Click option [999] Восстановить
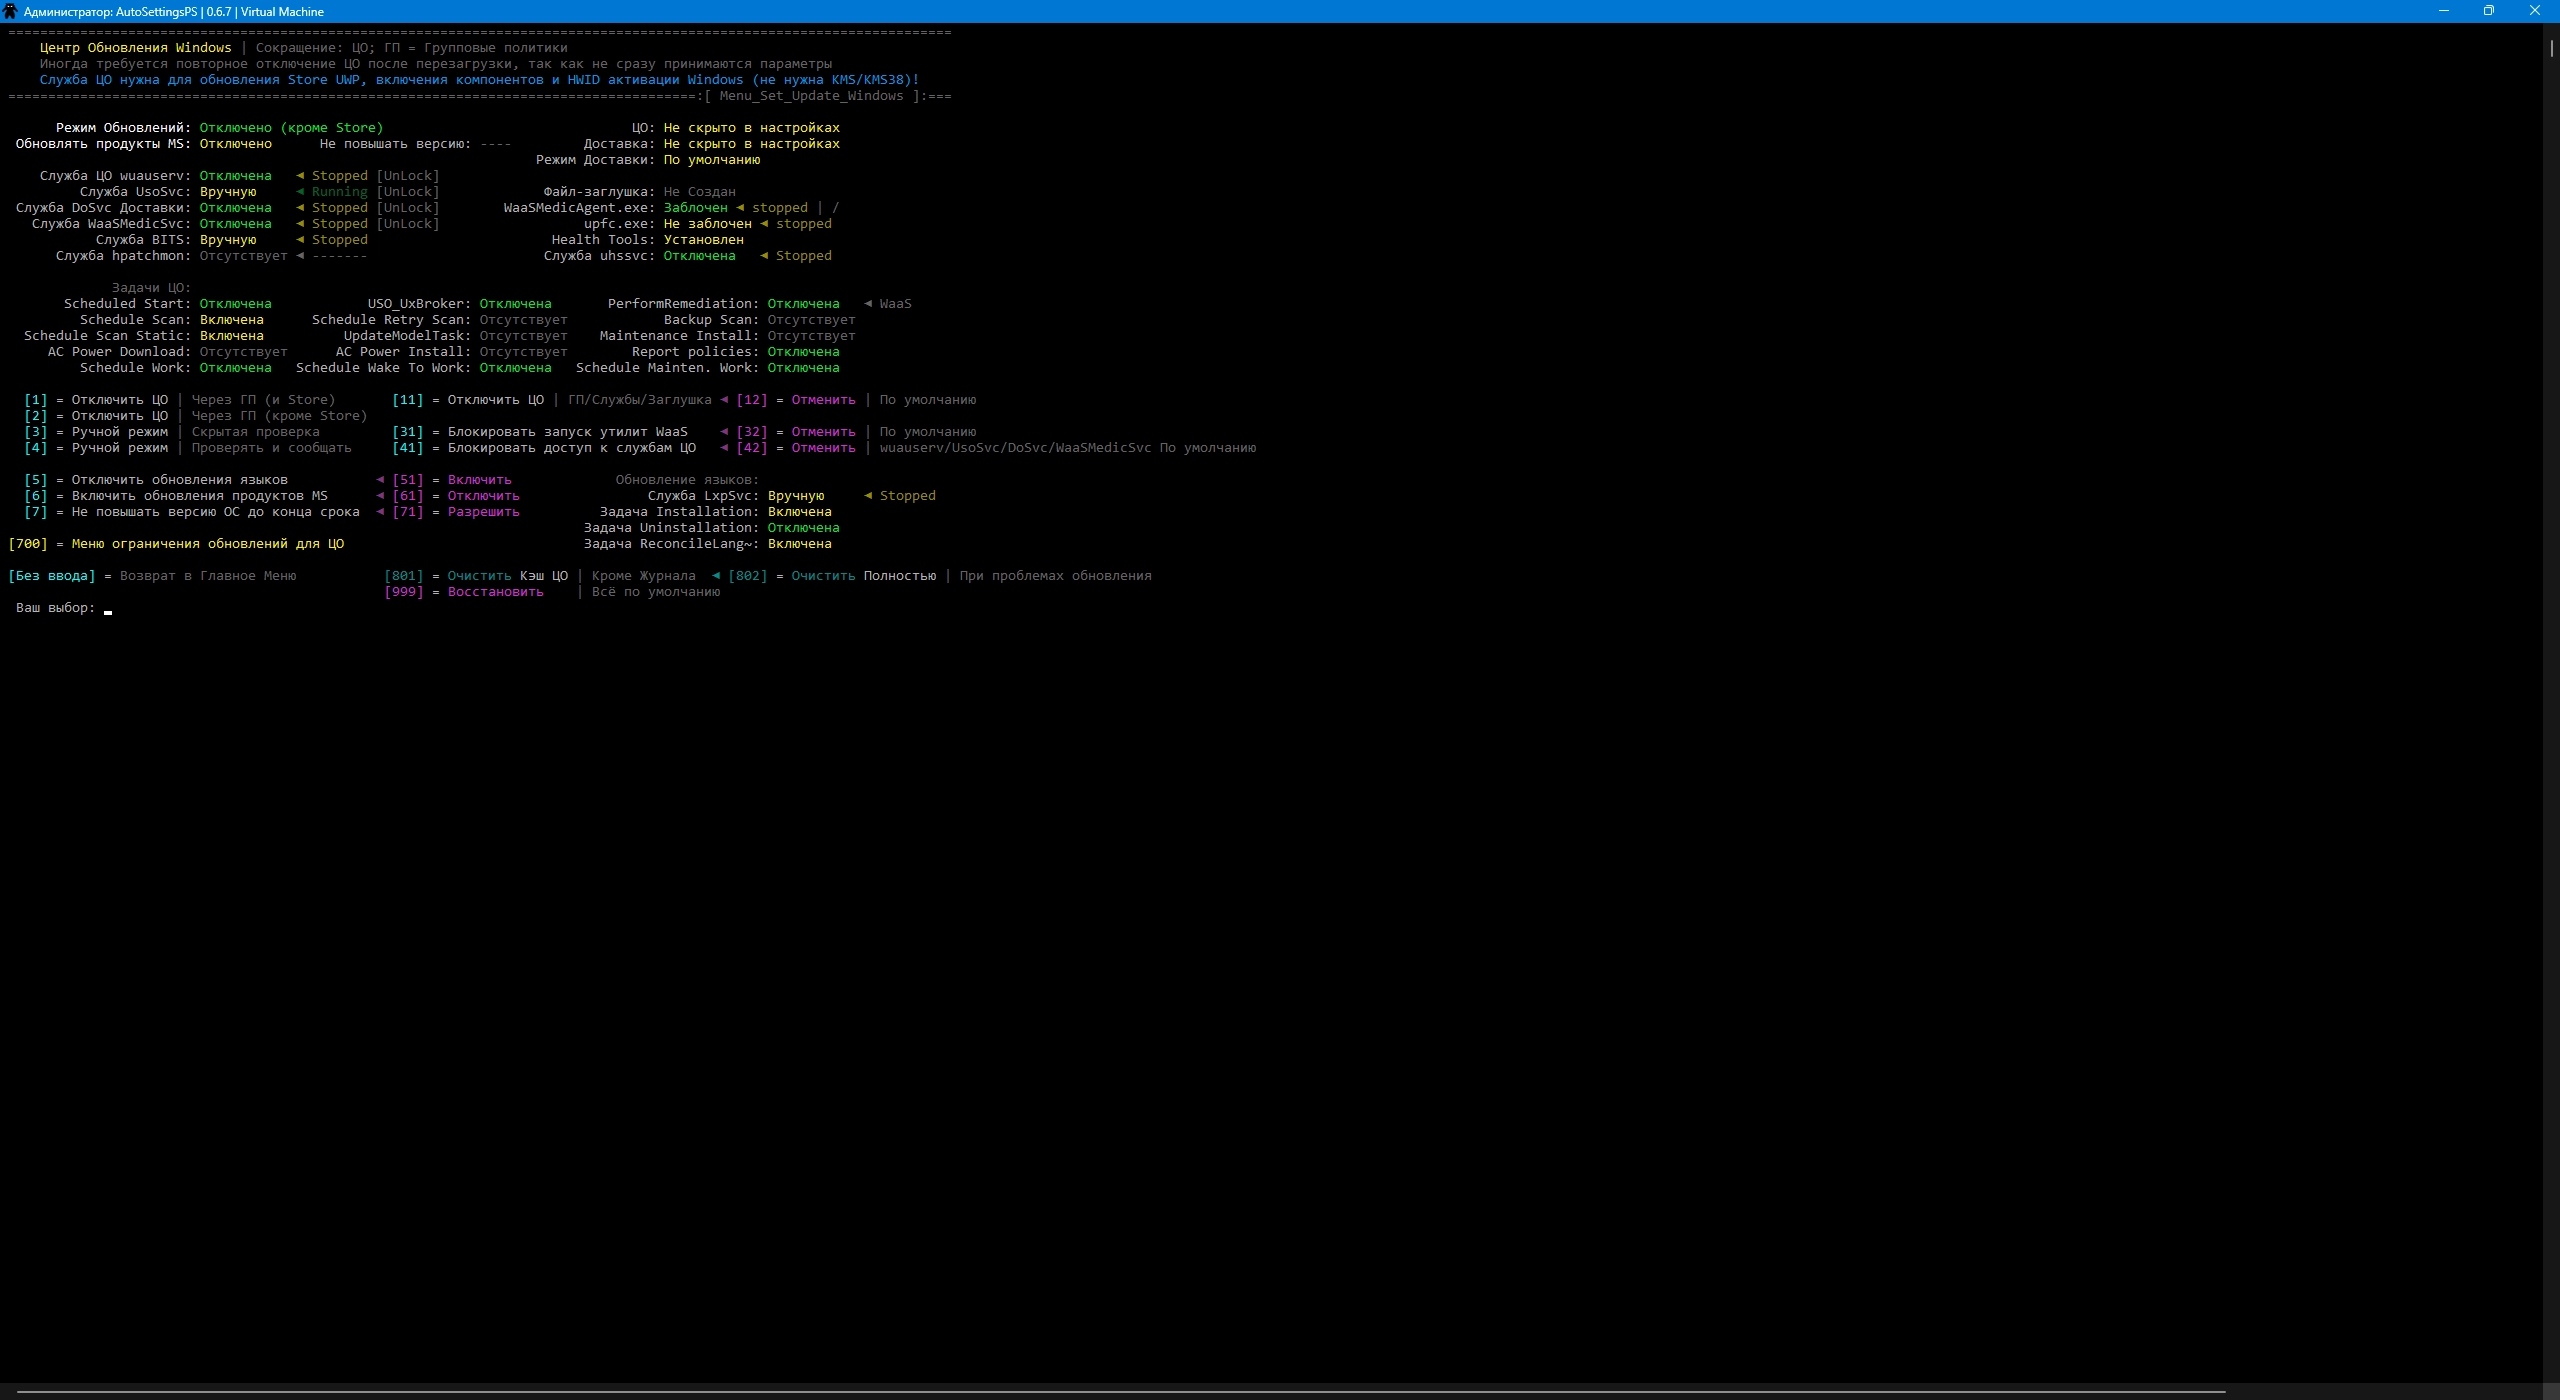Viewport: 2560px width, 1400px height. point(464,592)
